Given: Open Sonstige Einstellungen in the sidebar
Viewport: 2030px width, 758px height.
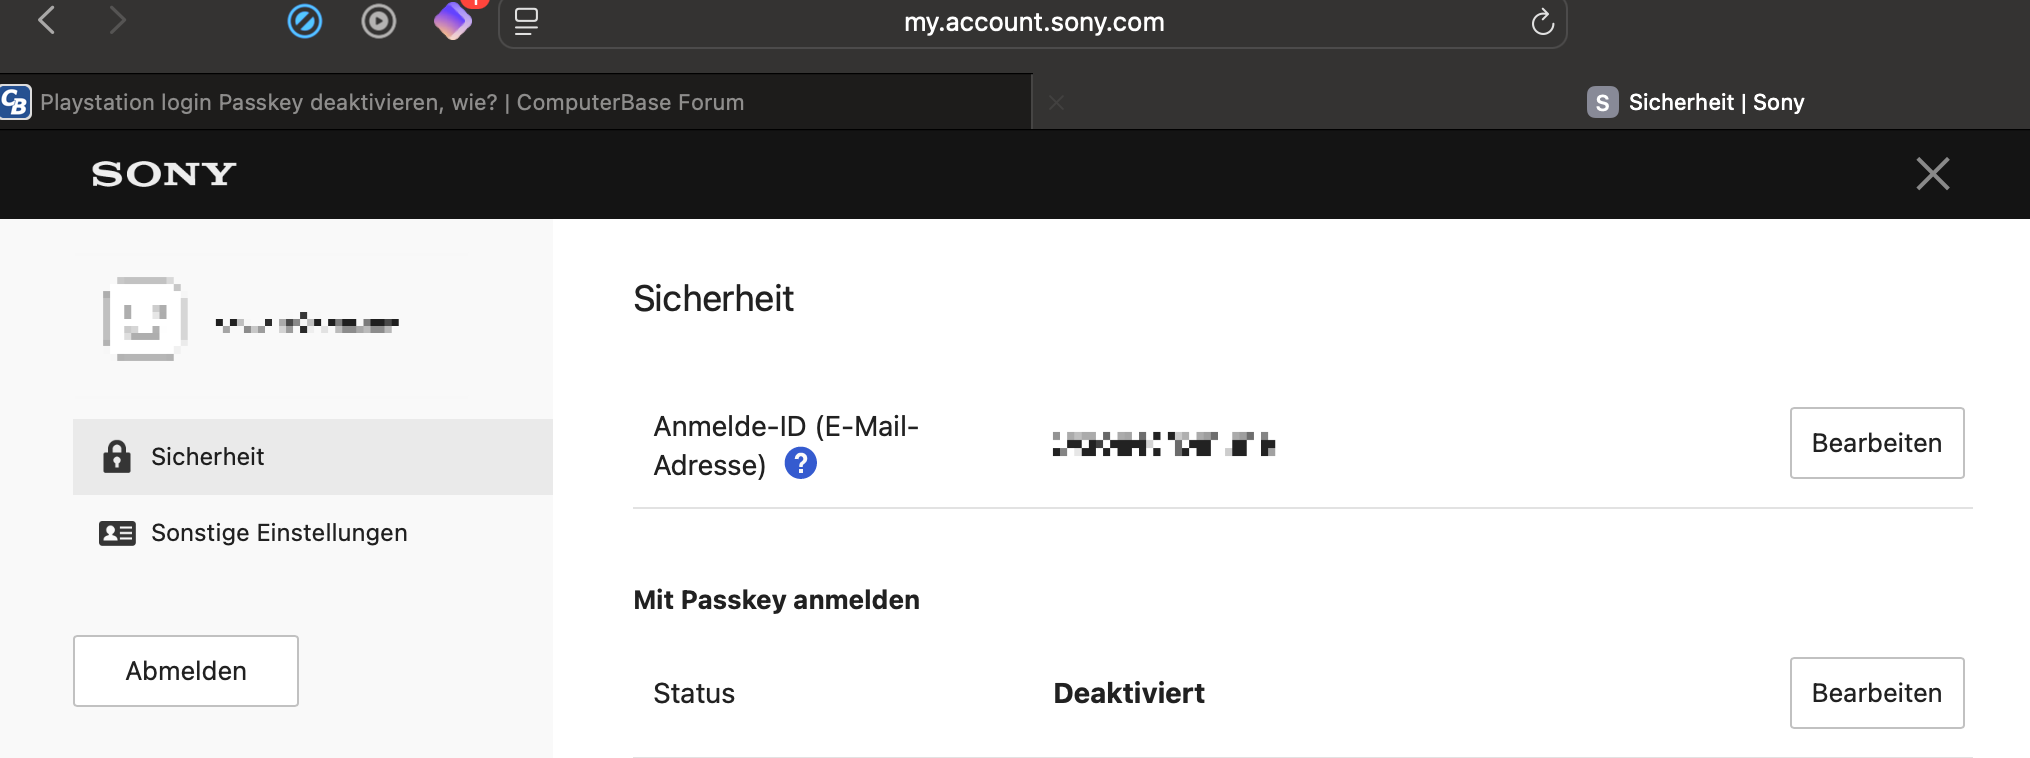Looking at the screenshot, I should coord(278,533).
